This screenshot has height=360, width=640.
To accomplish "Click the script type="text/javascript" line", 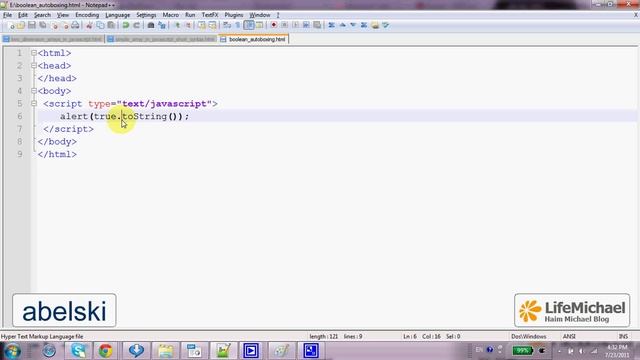I will (x=130, y=104).
